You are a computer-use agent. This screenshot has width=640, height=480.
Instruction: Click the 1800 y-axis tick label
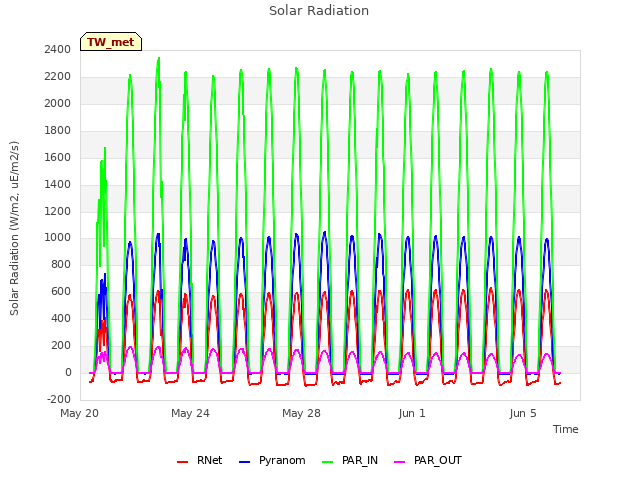tap(58, 130)
